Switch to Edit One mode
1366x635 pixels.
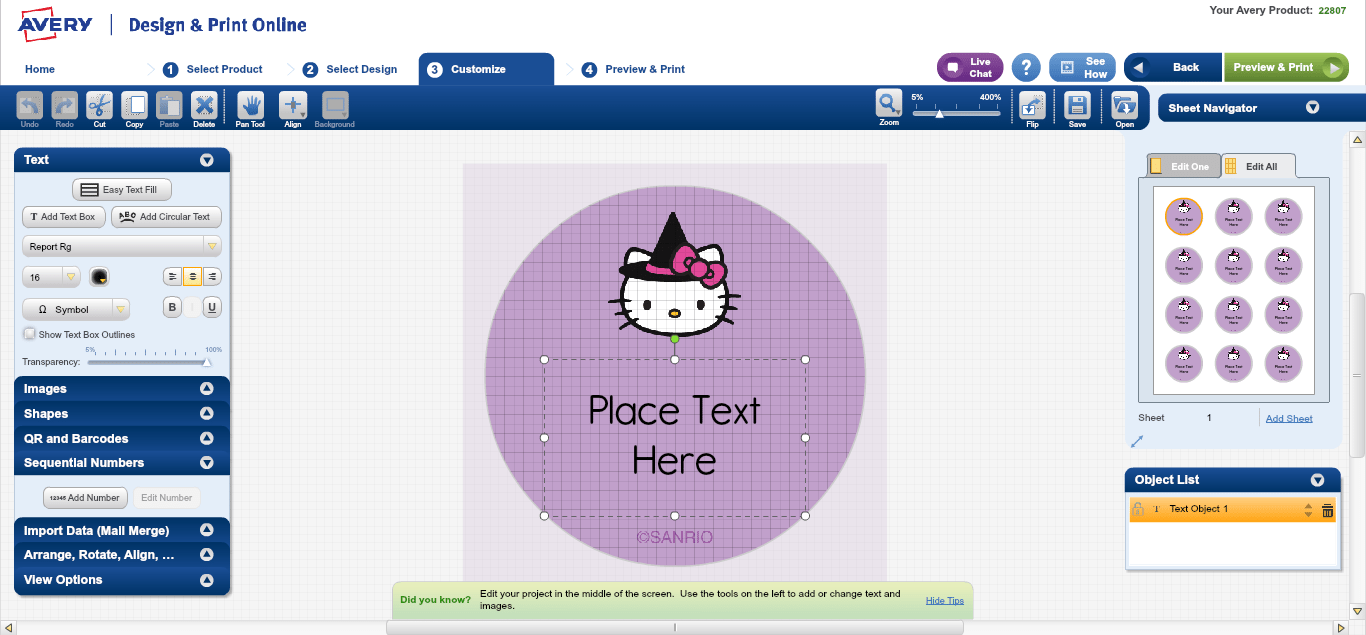click(x=1183, y=166)
